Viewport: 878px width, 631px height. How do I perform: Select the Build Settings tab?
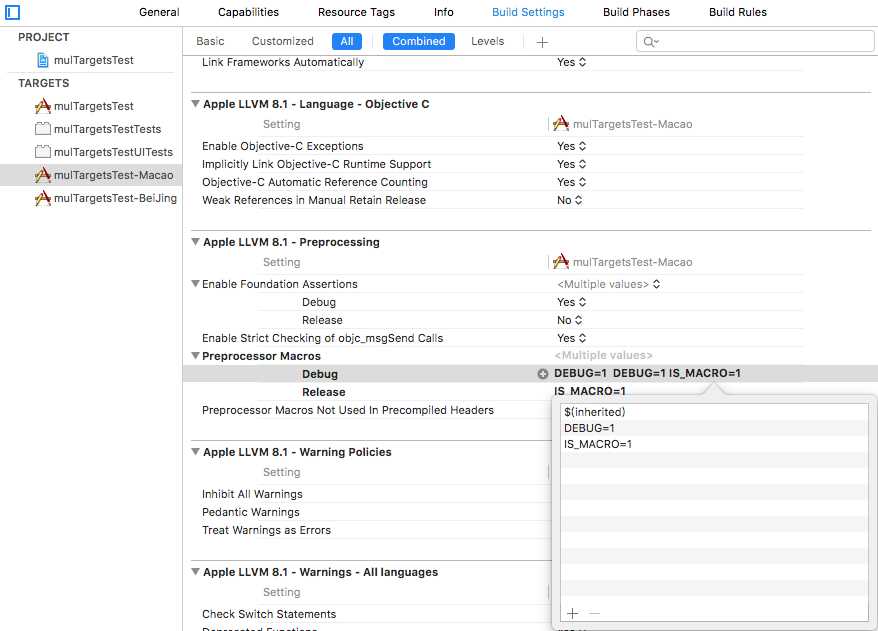pyautogui.click(x=528, y=12)
